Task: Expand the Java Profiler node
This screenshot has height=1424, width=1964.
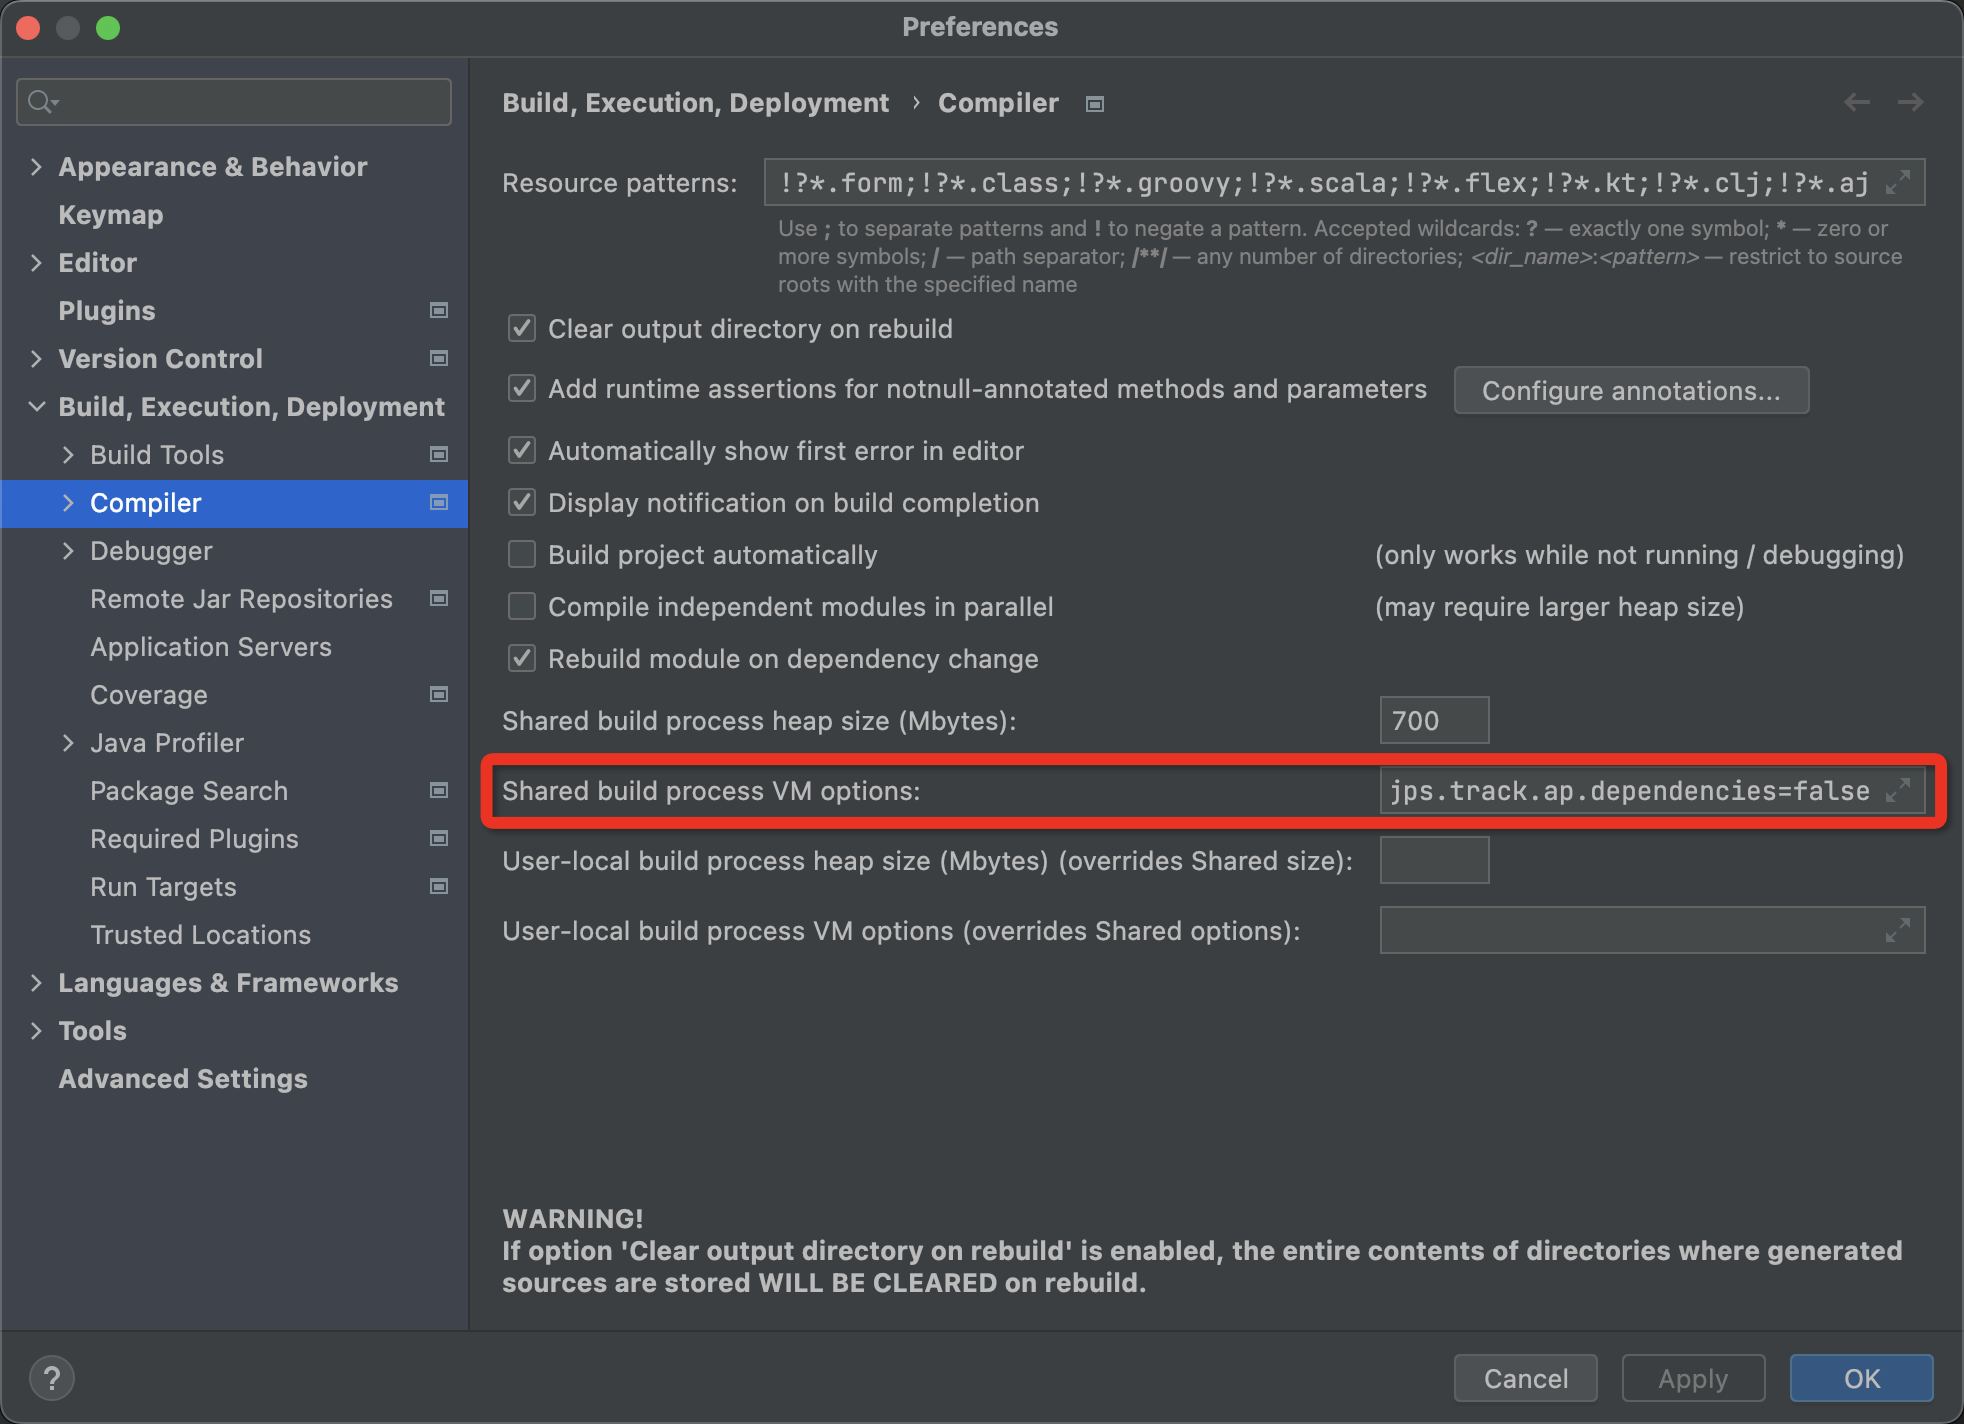Action: coord(68,742)
